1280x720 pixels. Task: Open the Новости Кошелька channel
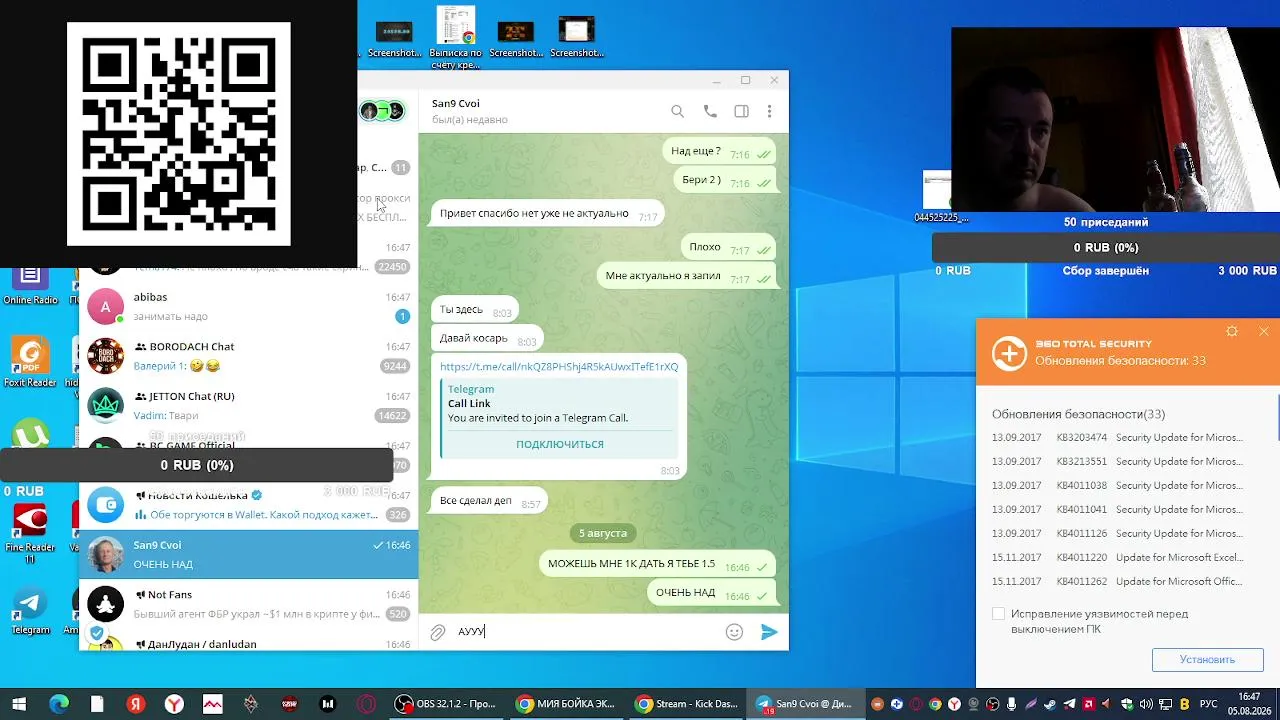249,505
